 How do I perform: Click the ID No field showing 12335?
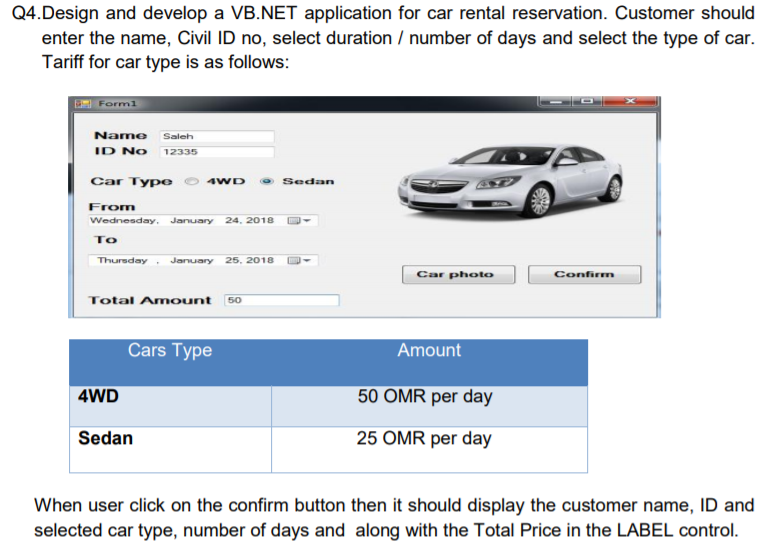pyautogui.click(x=217, y=152)
